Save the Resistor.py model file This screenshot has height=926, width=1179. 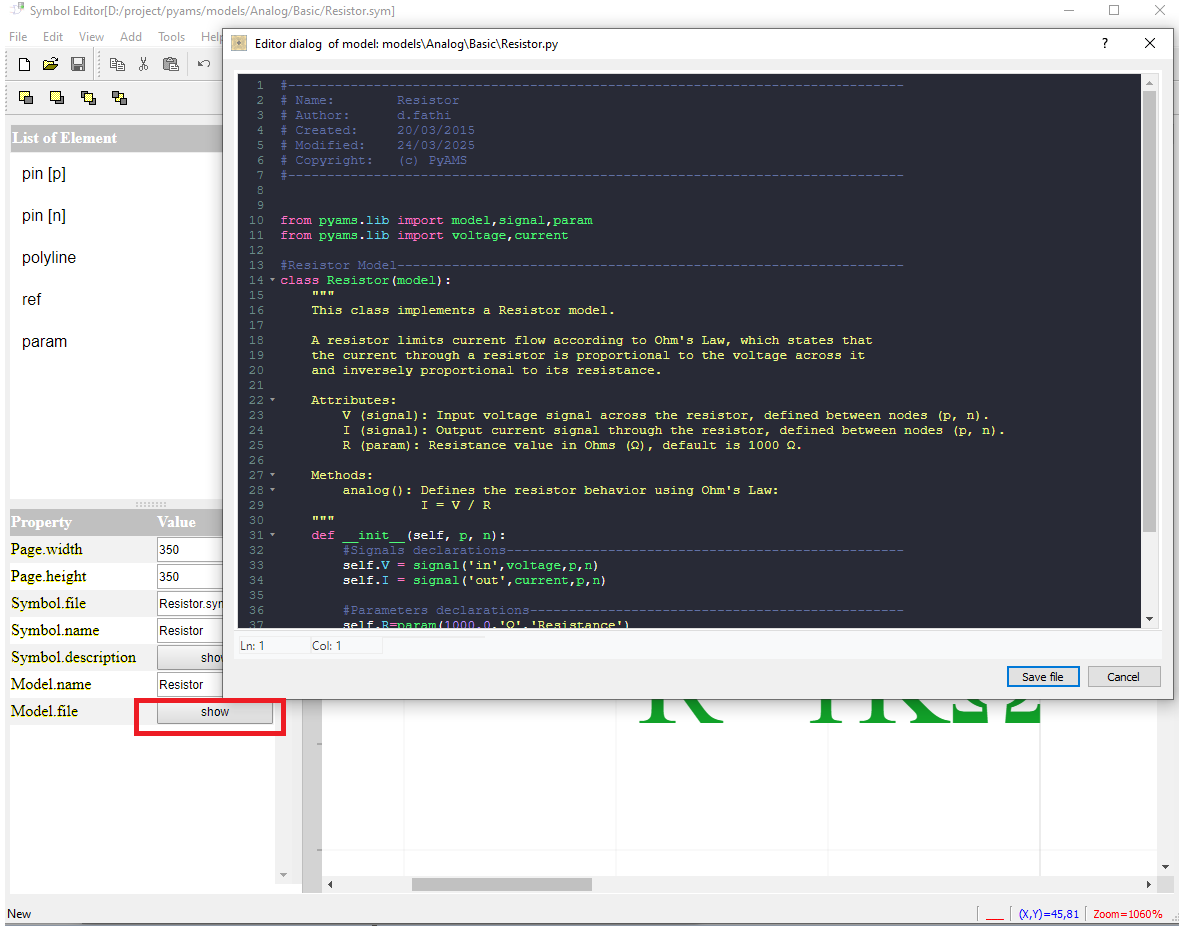coord(1043,676)
